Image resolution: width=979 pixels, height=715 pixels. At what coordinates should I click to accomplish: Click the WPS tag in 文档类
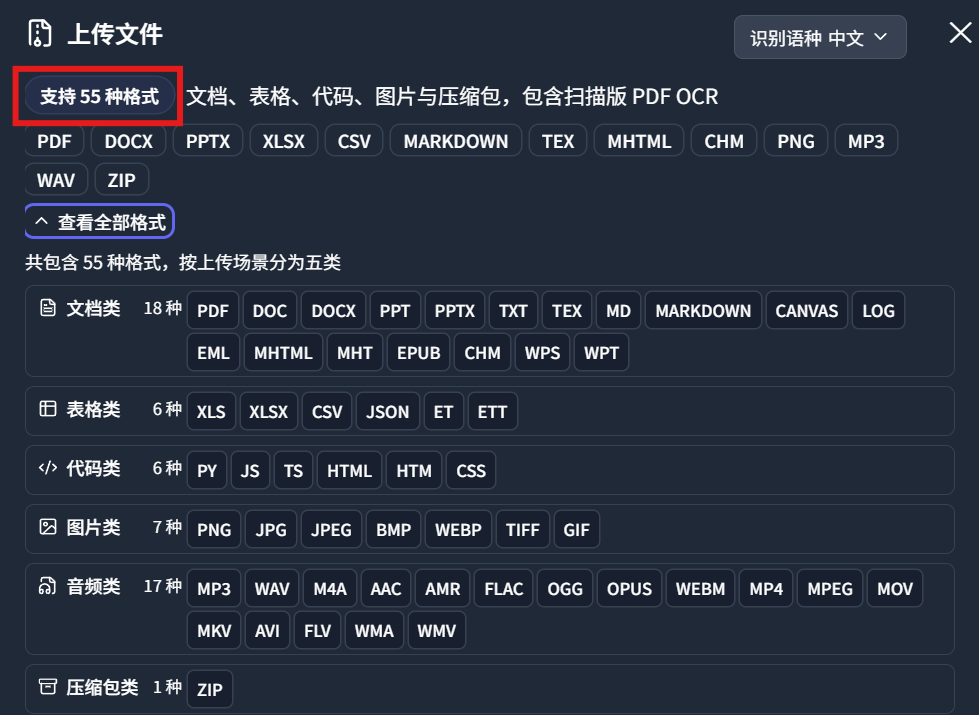(x=542, y=353)
